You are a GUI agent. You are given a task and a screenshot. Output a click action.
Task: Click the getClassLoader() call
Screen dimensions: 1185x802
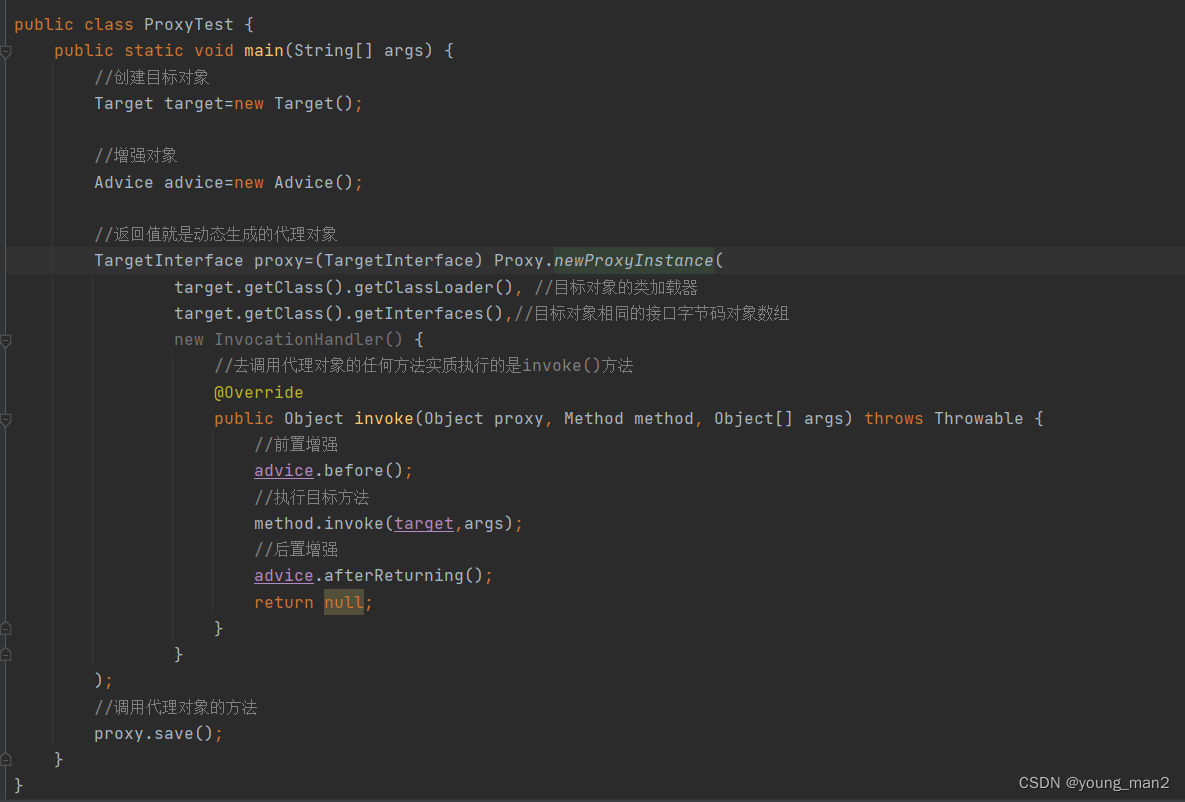click(x=434, y=287)
